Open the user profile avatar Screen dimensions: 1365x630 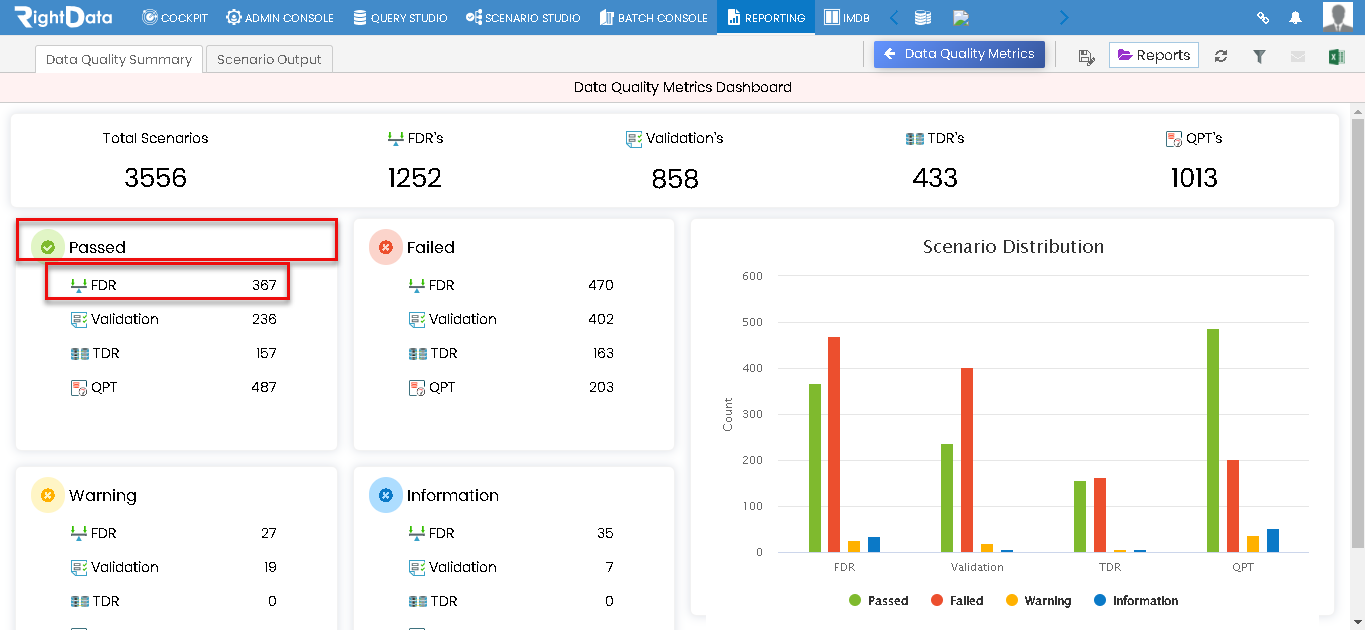coord(1338,17)
